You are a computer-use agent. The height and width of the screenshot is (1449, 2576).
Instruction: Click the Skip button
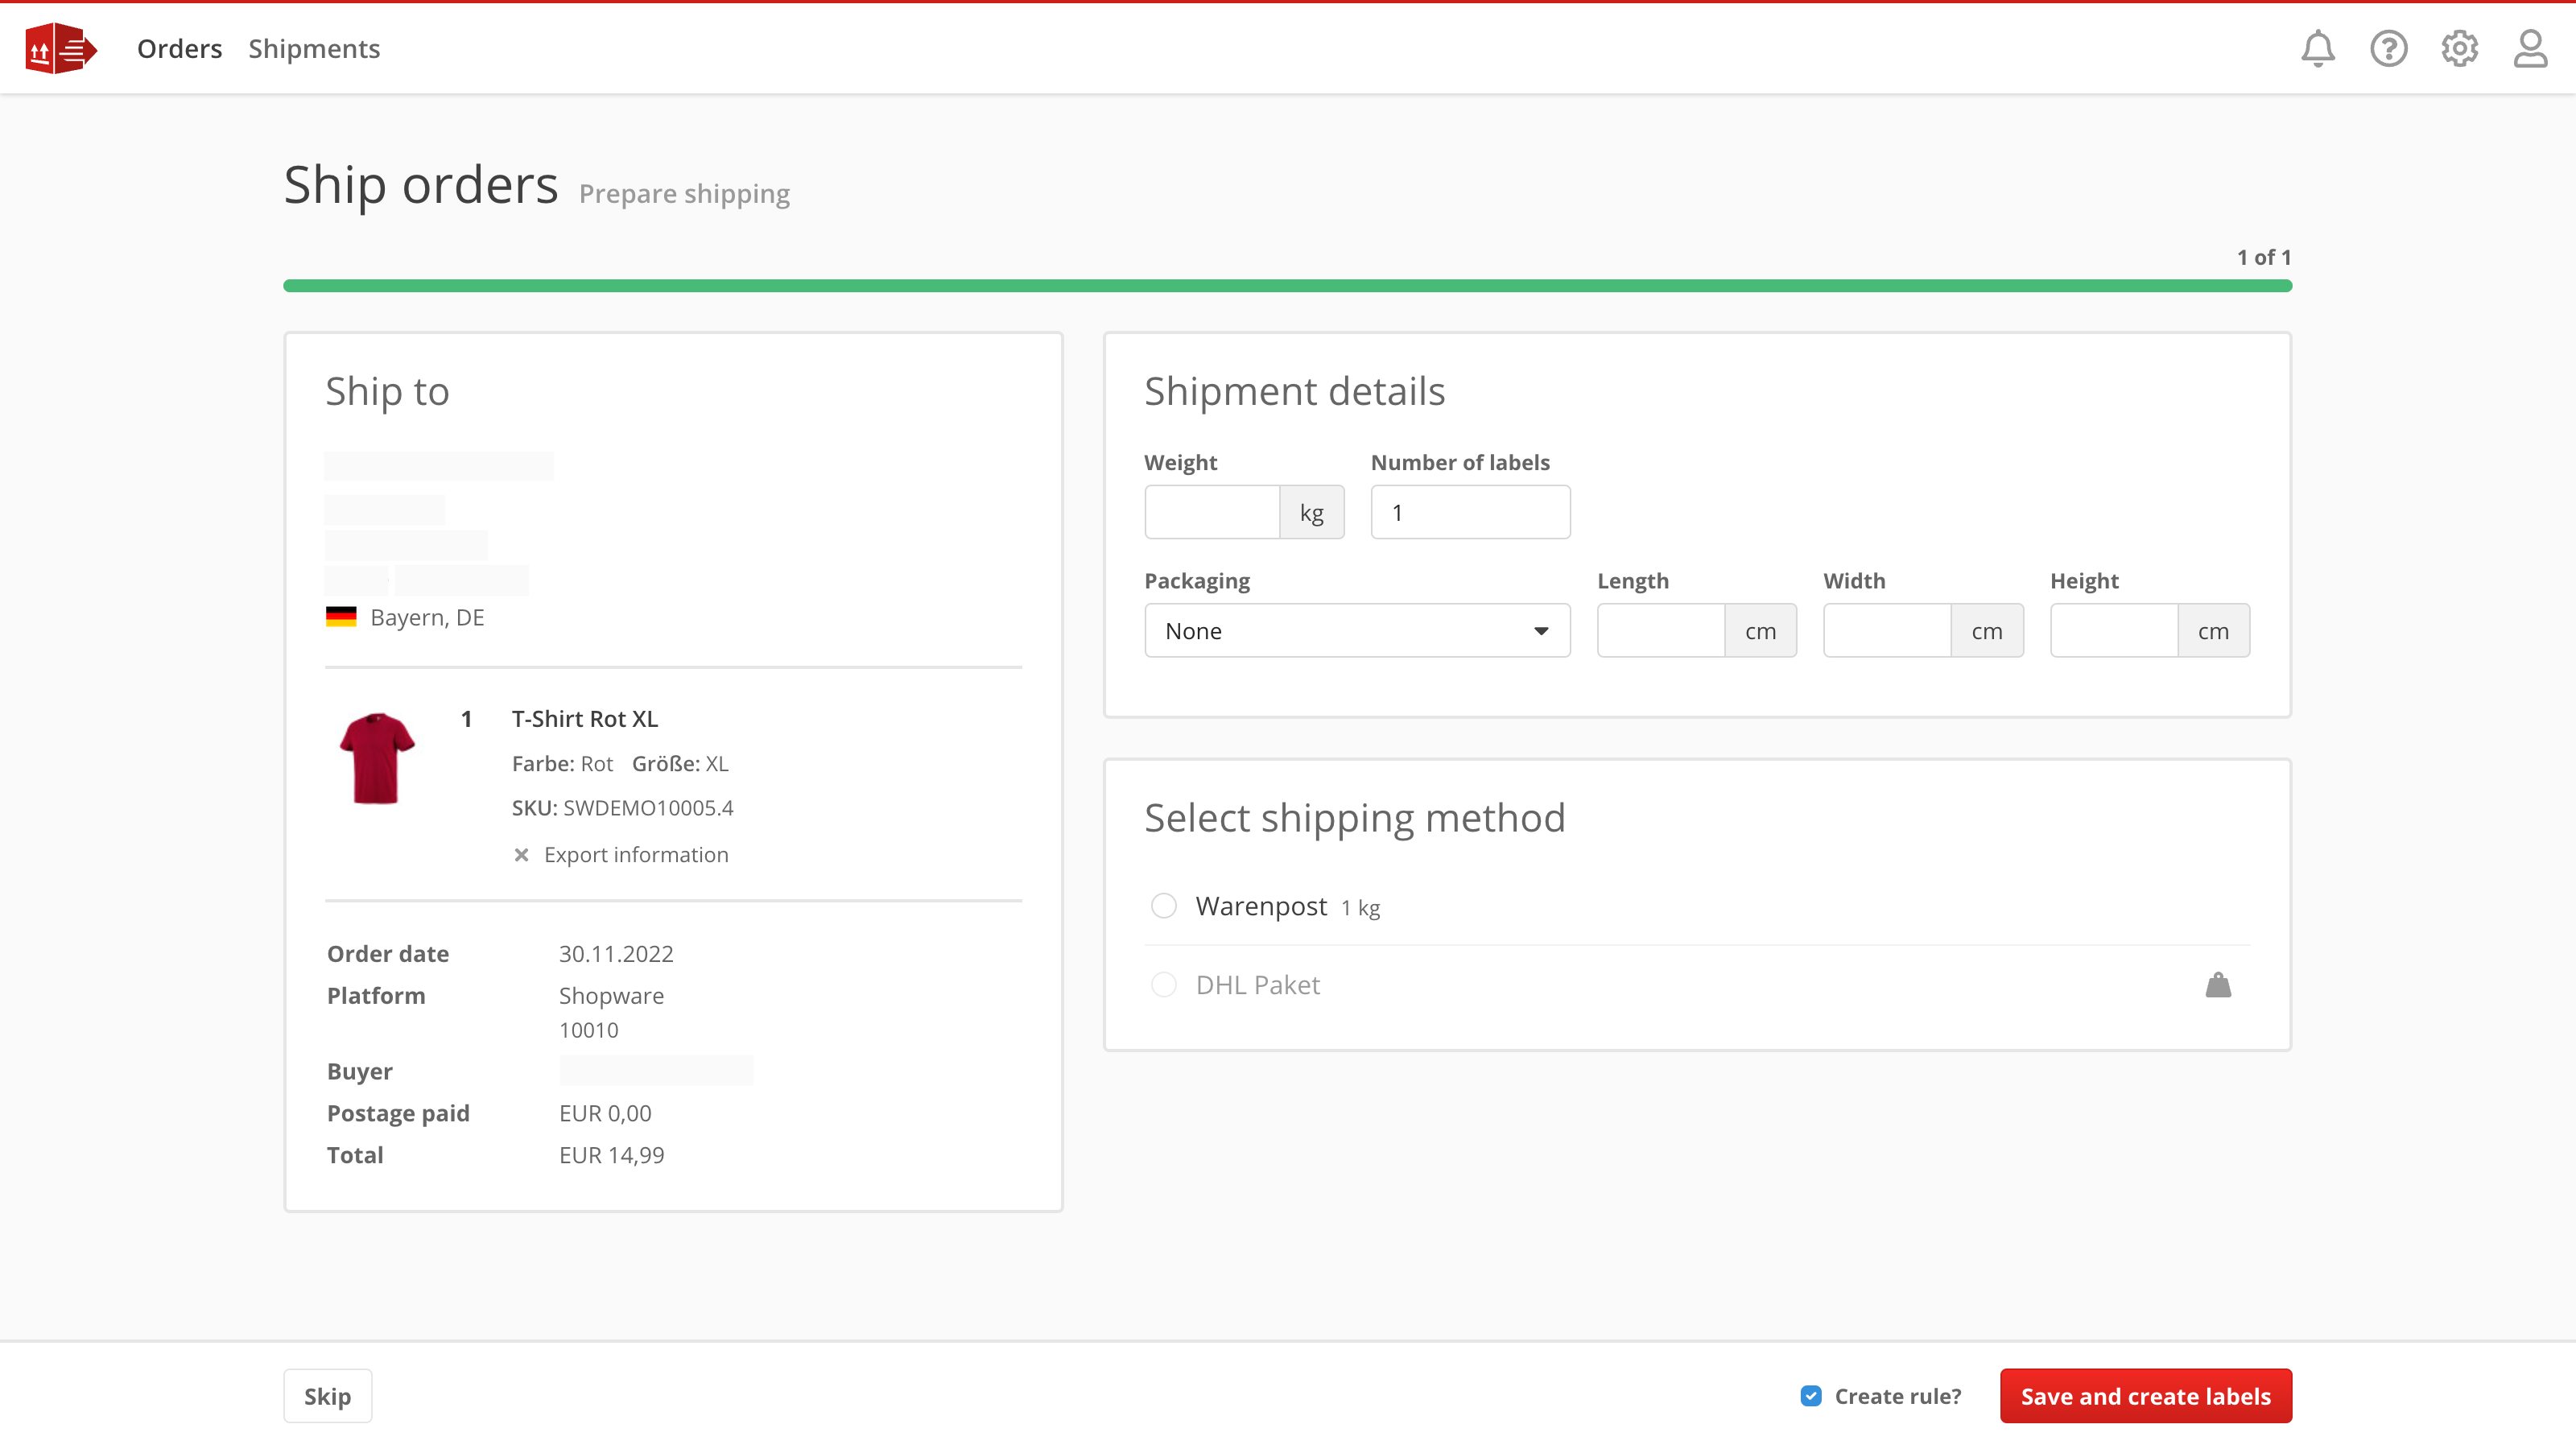tap(327, 1396)
